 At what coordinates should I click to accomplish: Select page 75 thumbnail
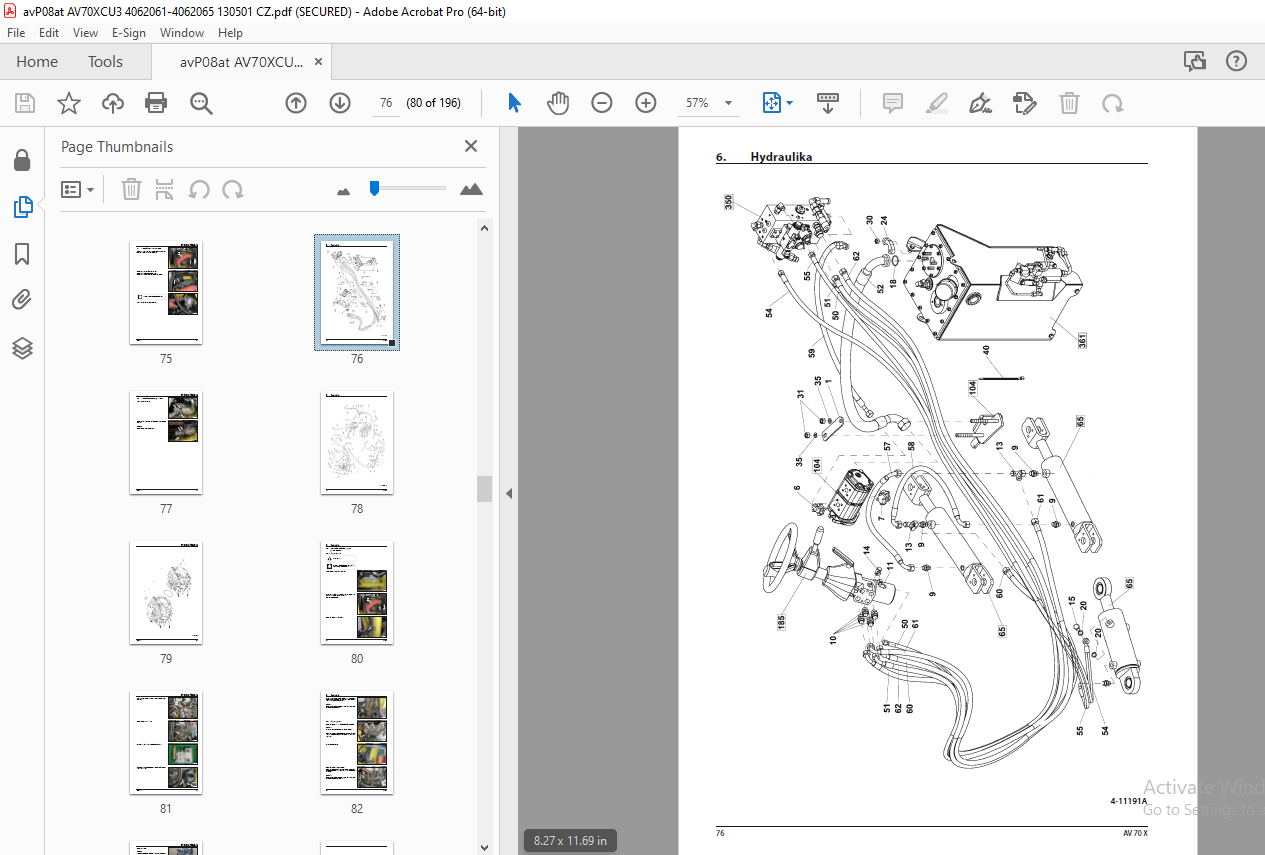click(x=166, y=292)
